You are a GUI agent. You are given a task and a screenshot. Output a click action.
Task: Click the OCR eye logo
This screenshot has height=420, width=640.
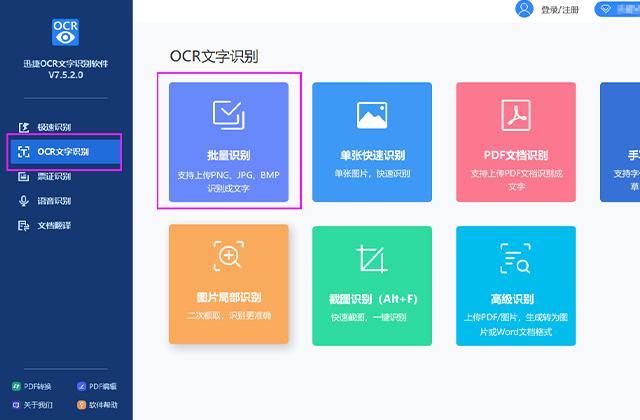click(x=65, y=32)
